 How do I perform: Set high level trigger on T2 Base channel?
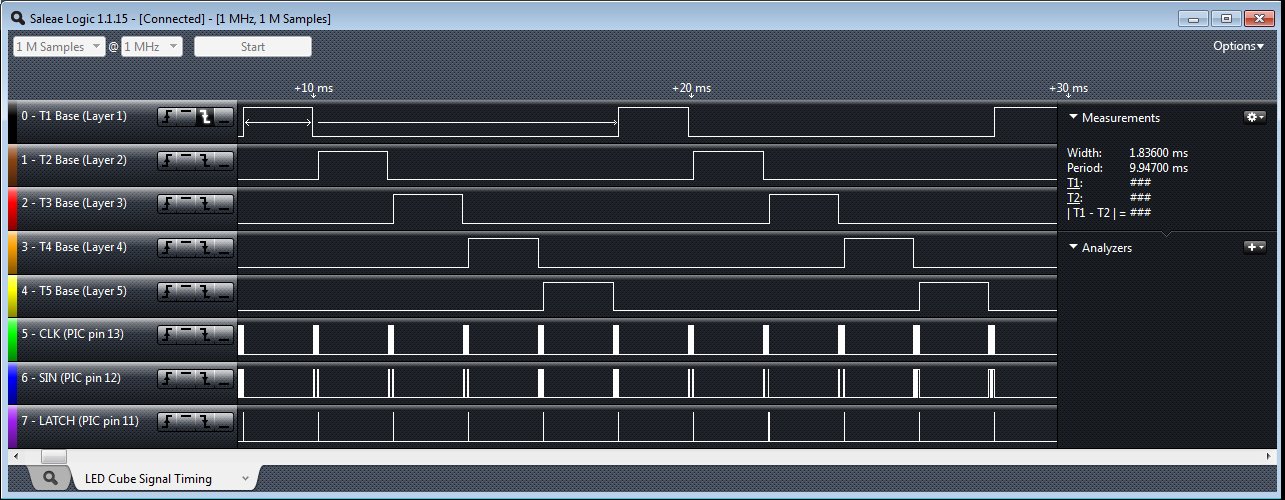[185, 161]
